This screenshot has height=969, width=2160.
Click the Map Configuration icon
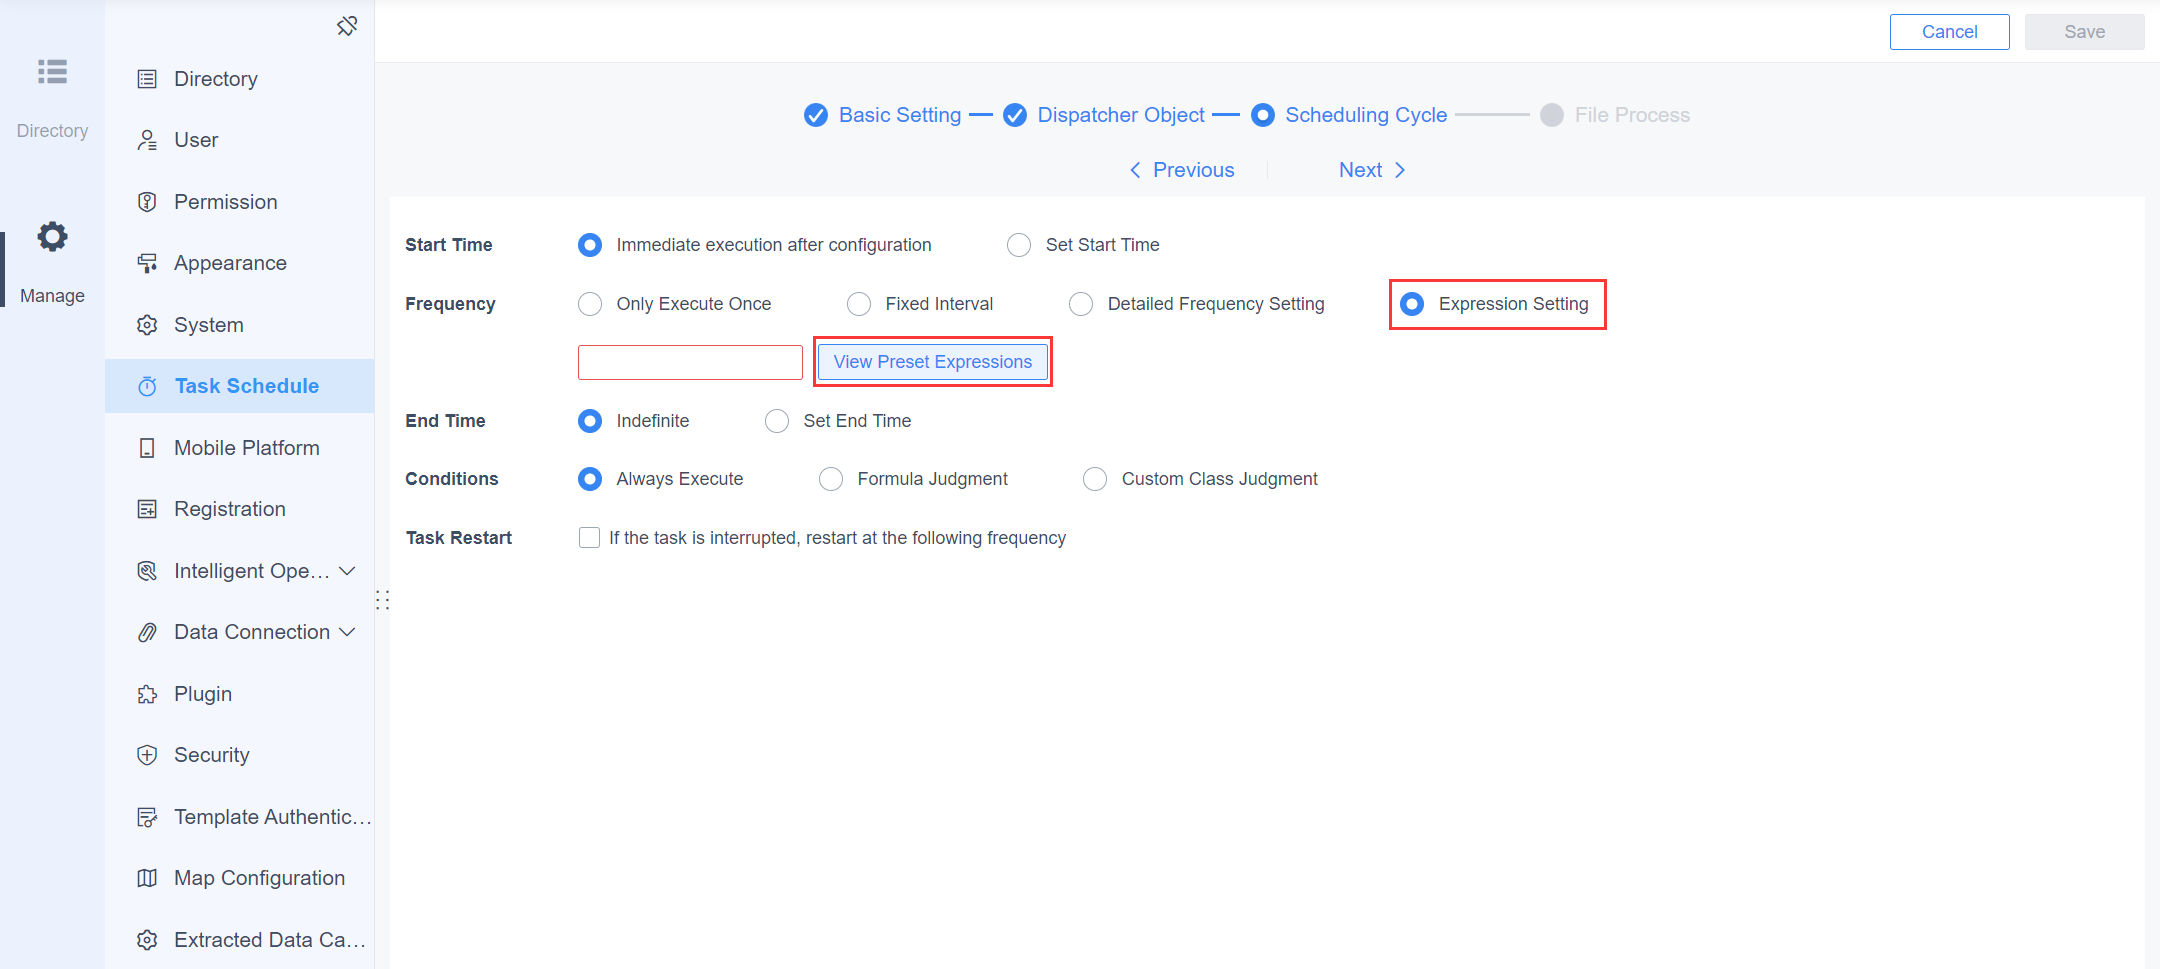(148, 877)
